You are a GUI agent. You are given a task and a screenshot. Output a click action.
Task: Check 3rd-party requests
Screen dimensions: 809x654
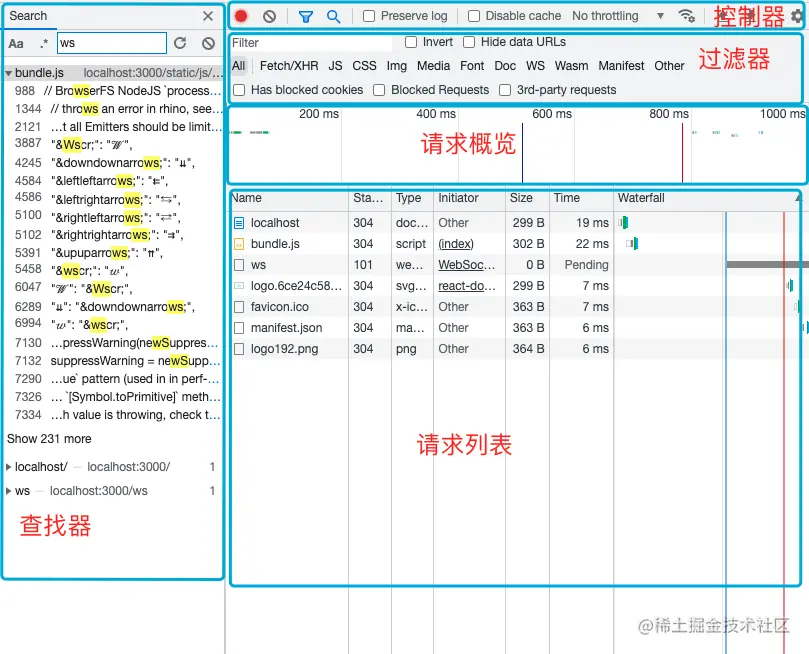505,90
